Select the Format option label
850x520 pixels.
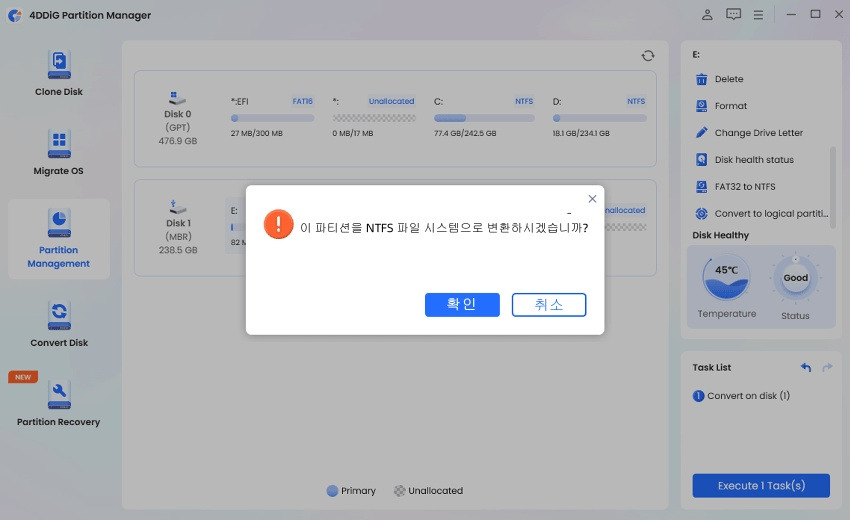click(731, 106)
